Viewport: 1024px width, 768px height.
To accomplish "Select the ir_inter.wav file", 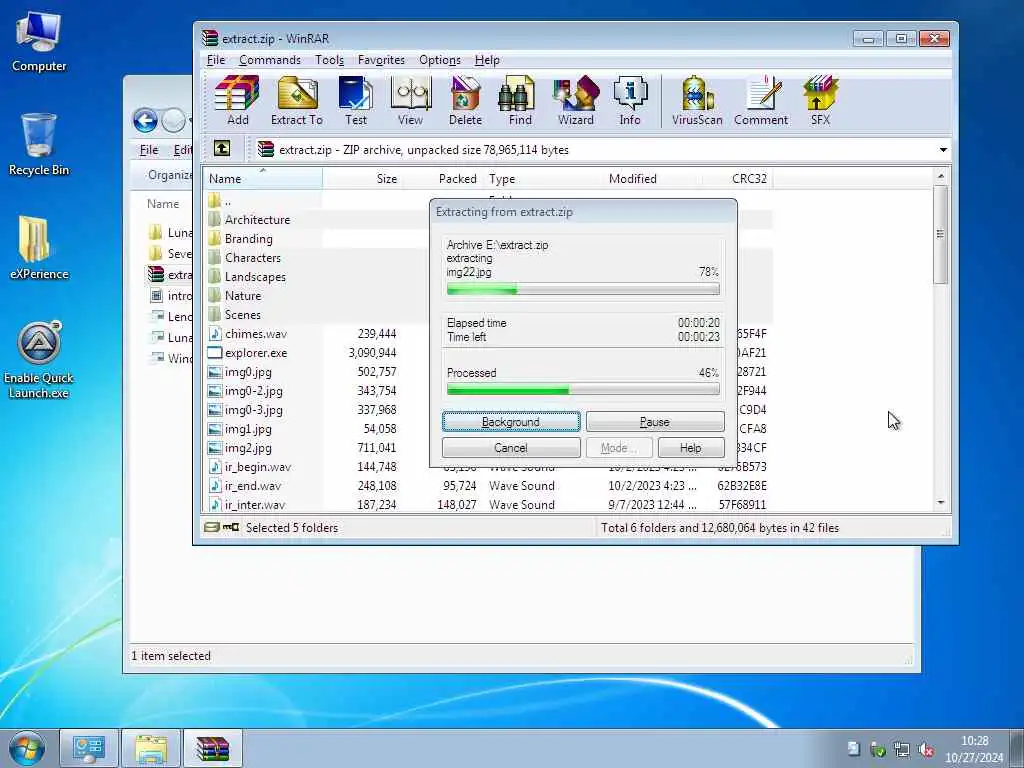I will click(x=255, y=505).
